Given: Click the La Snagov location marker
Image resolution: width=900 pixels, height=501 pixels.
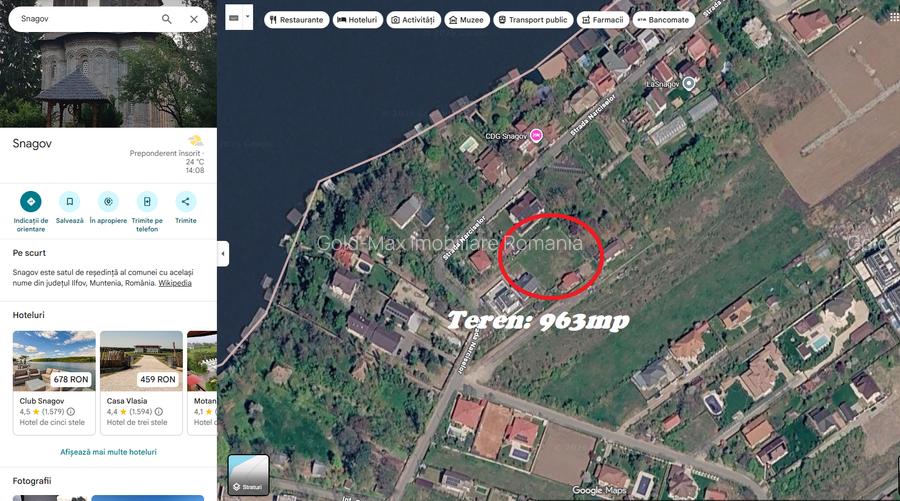Looking at the screenshot, I should [689, 84].
